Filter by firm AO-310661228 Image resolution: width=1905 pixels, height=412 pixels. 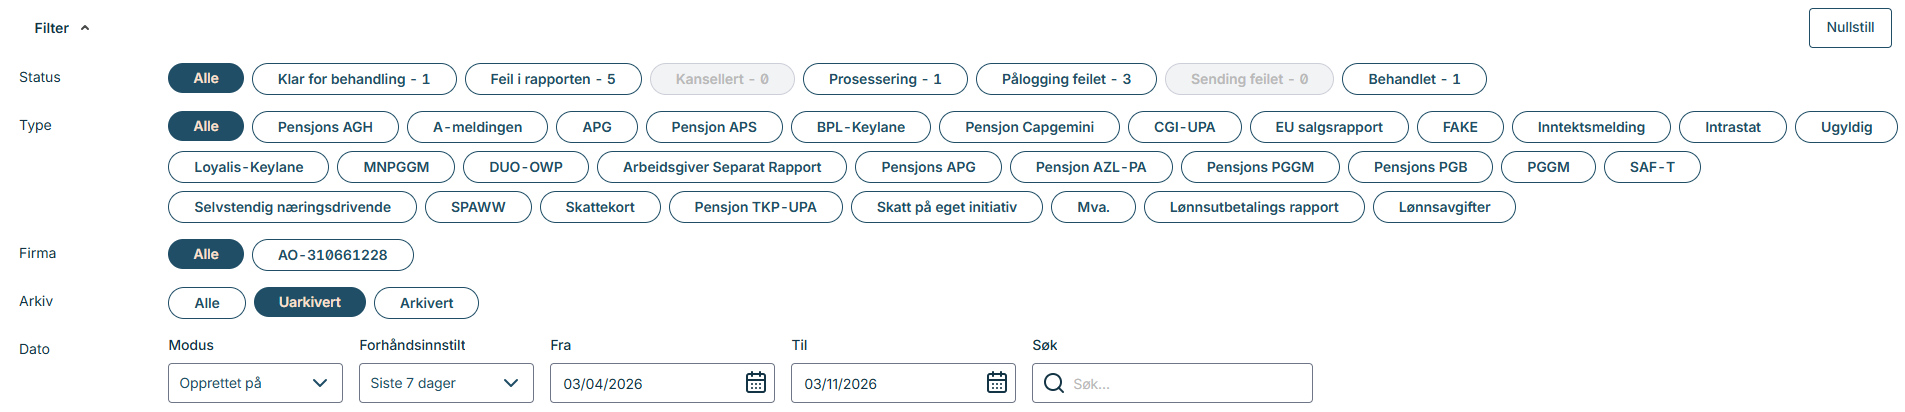point(333,255)
